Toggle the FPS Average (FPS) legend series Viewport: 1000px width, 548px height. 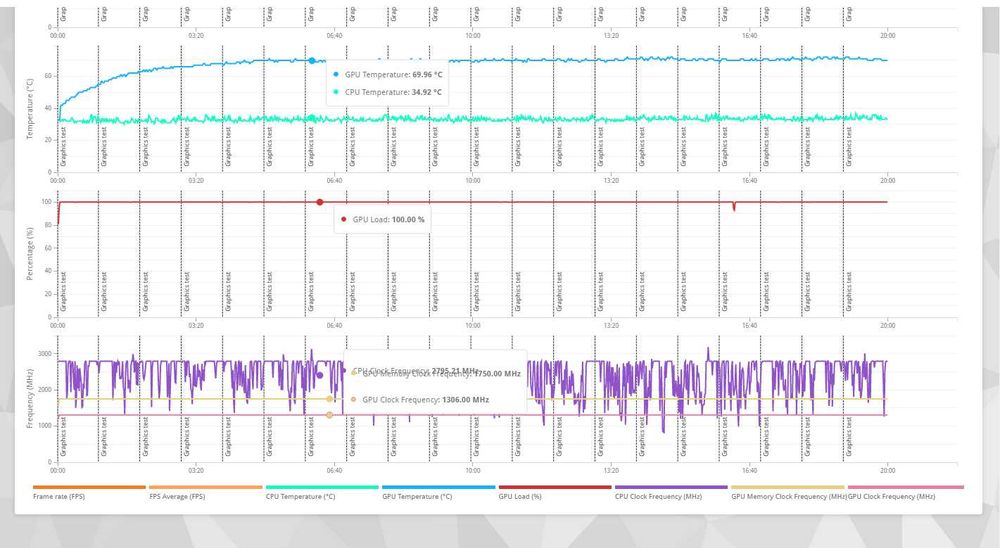pos(206,492)
